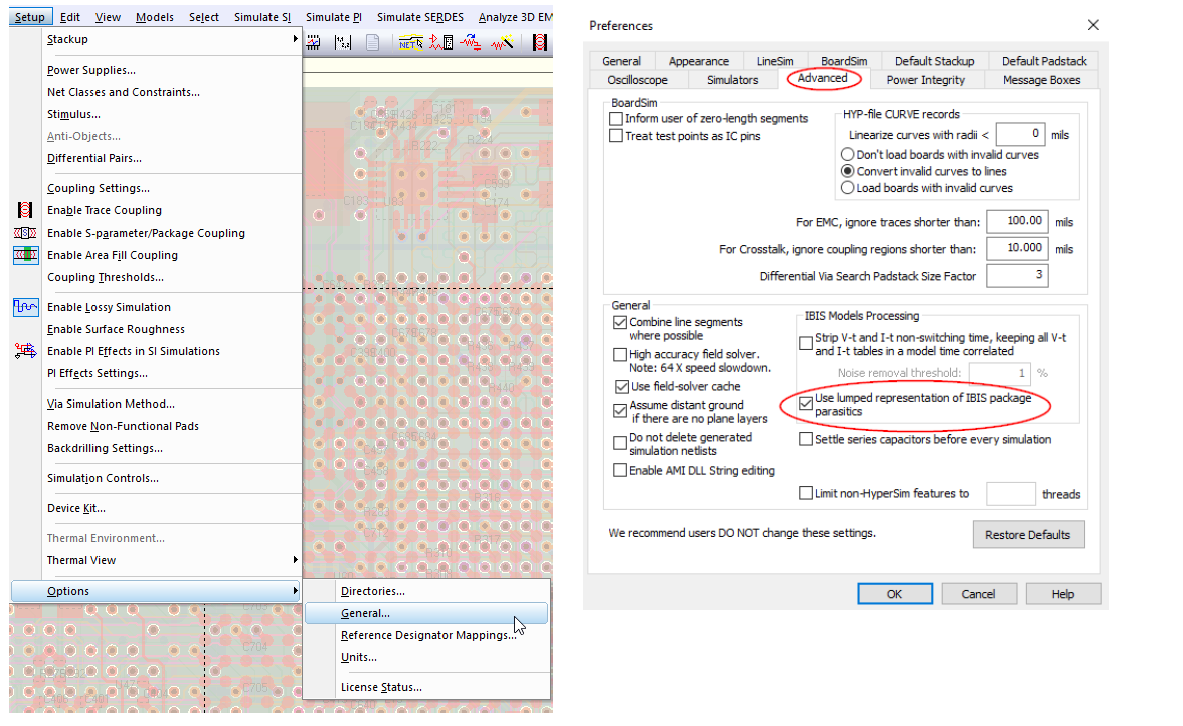Click the blank document toolbar icon
The image size is (1183, 726).
[373, 43]
